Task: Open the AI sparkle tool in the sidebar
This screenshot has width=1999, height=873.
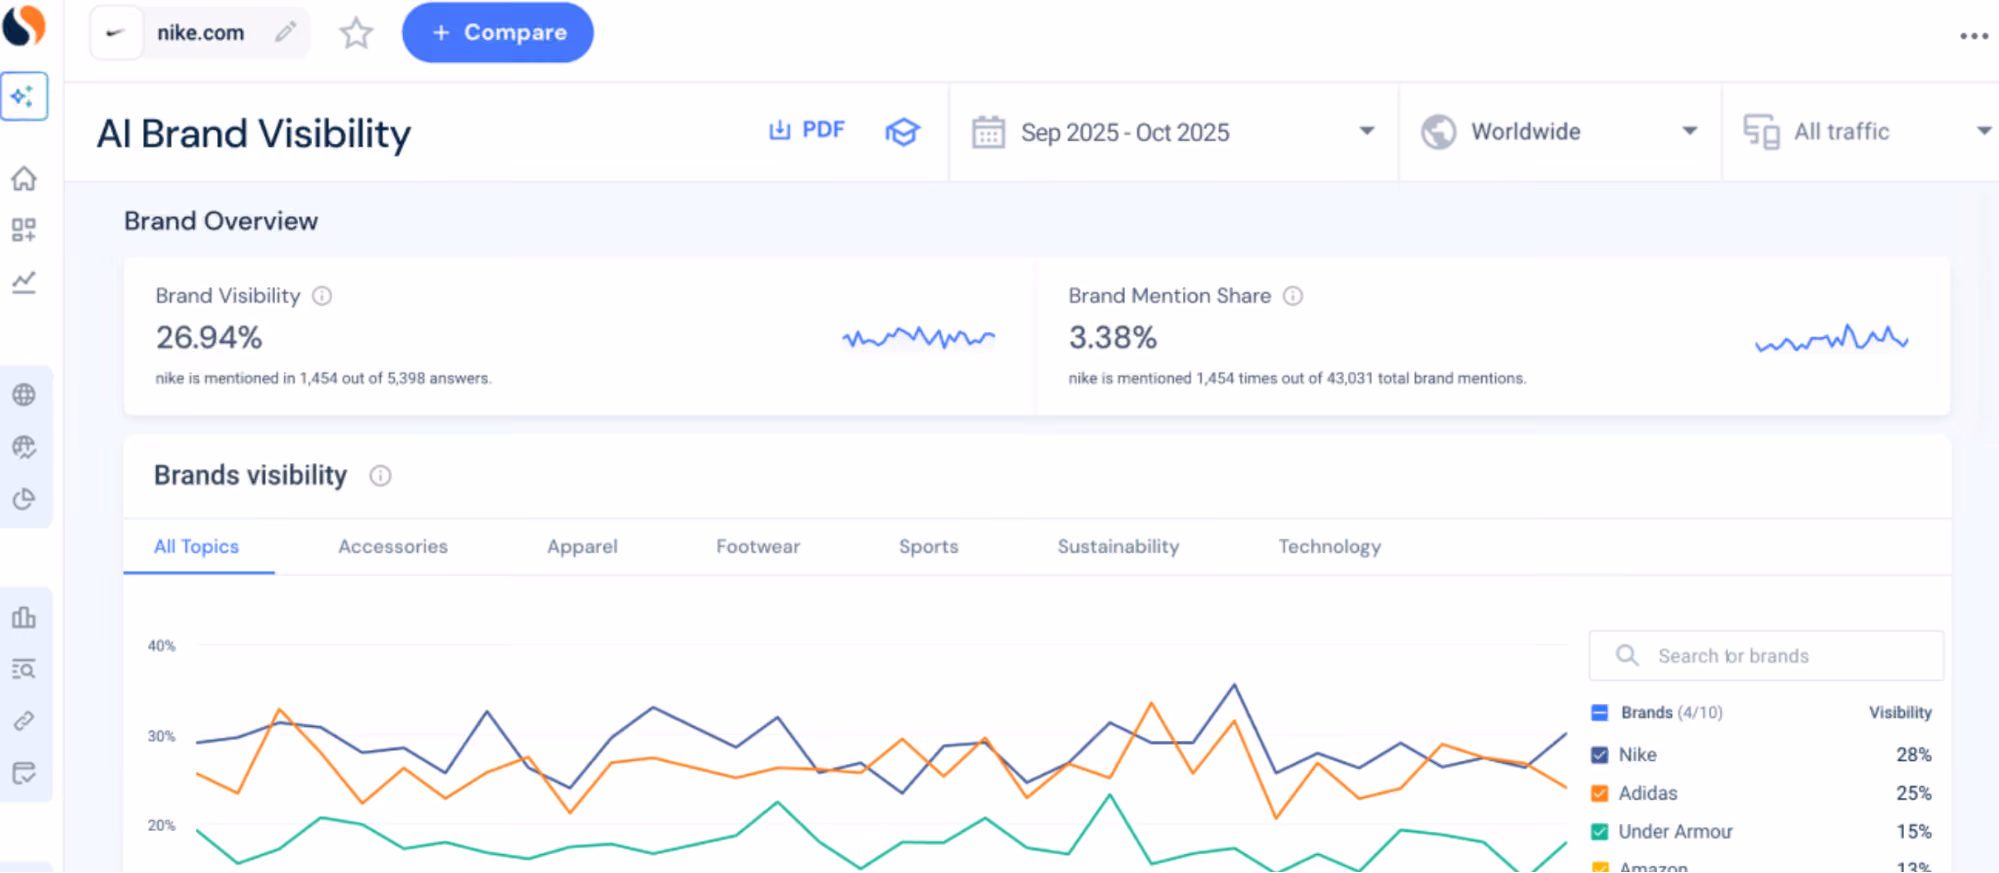Action: click(24, 97)
